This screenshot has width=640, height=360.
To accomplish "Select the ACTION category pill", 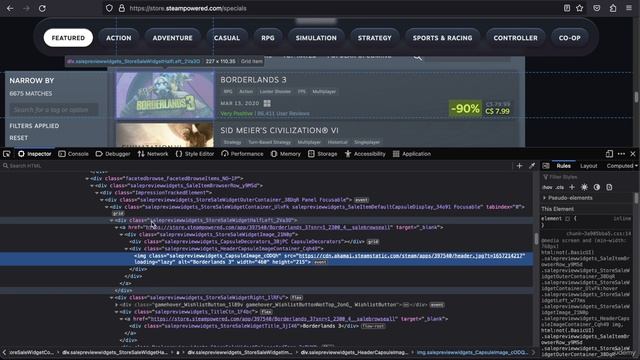I will point(119,38).
